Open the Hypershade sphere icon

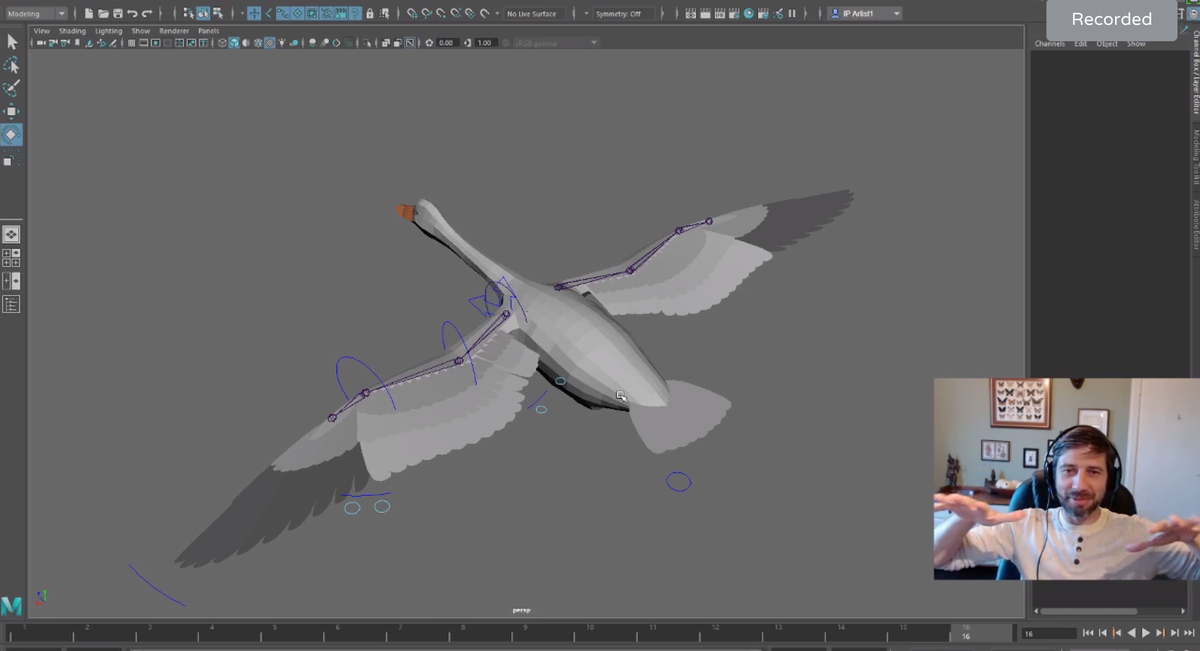[x=749, y=14]
